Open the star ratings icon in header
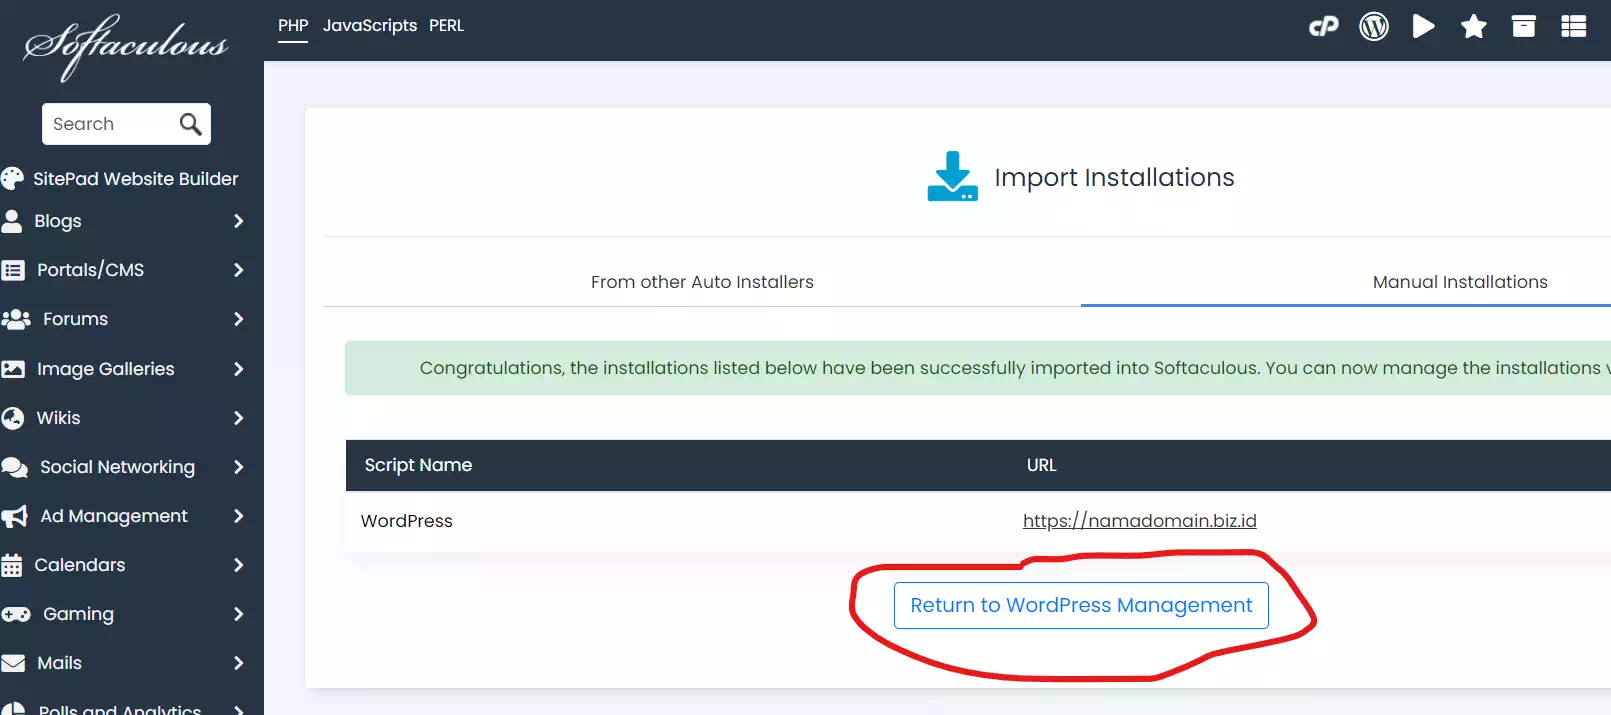 (x=1474, y=26)
